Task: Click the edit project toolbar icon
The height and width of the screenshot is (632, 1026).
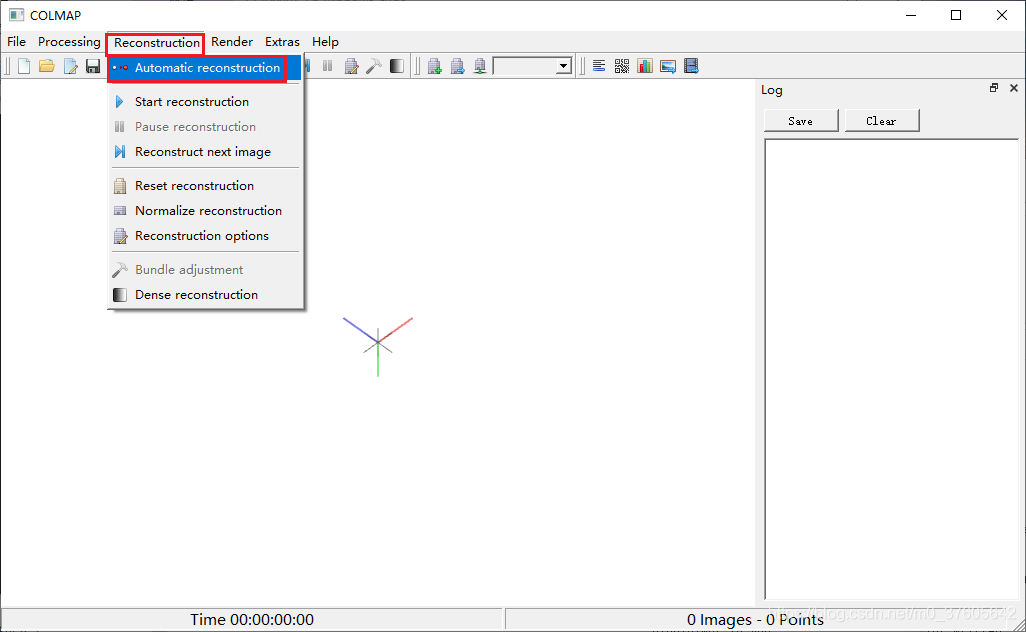Action: 70,66
